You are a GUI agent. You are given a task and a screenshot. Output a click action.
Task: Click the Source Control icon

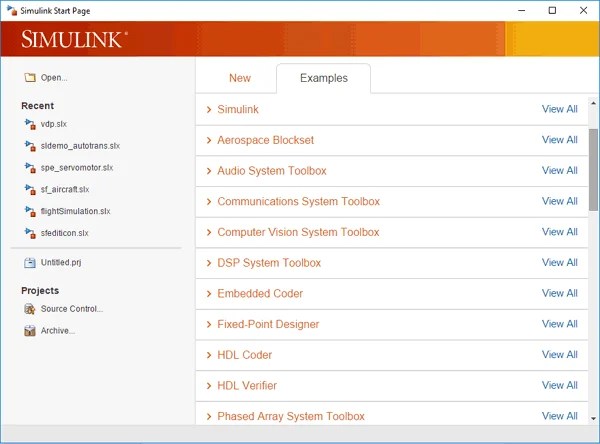pyautogui.click(x=30, y=309)
